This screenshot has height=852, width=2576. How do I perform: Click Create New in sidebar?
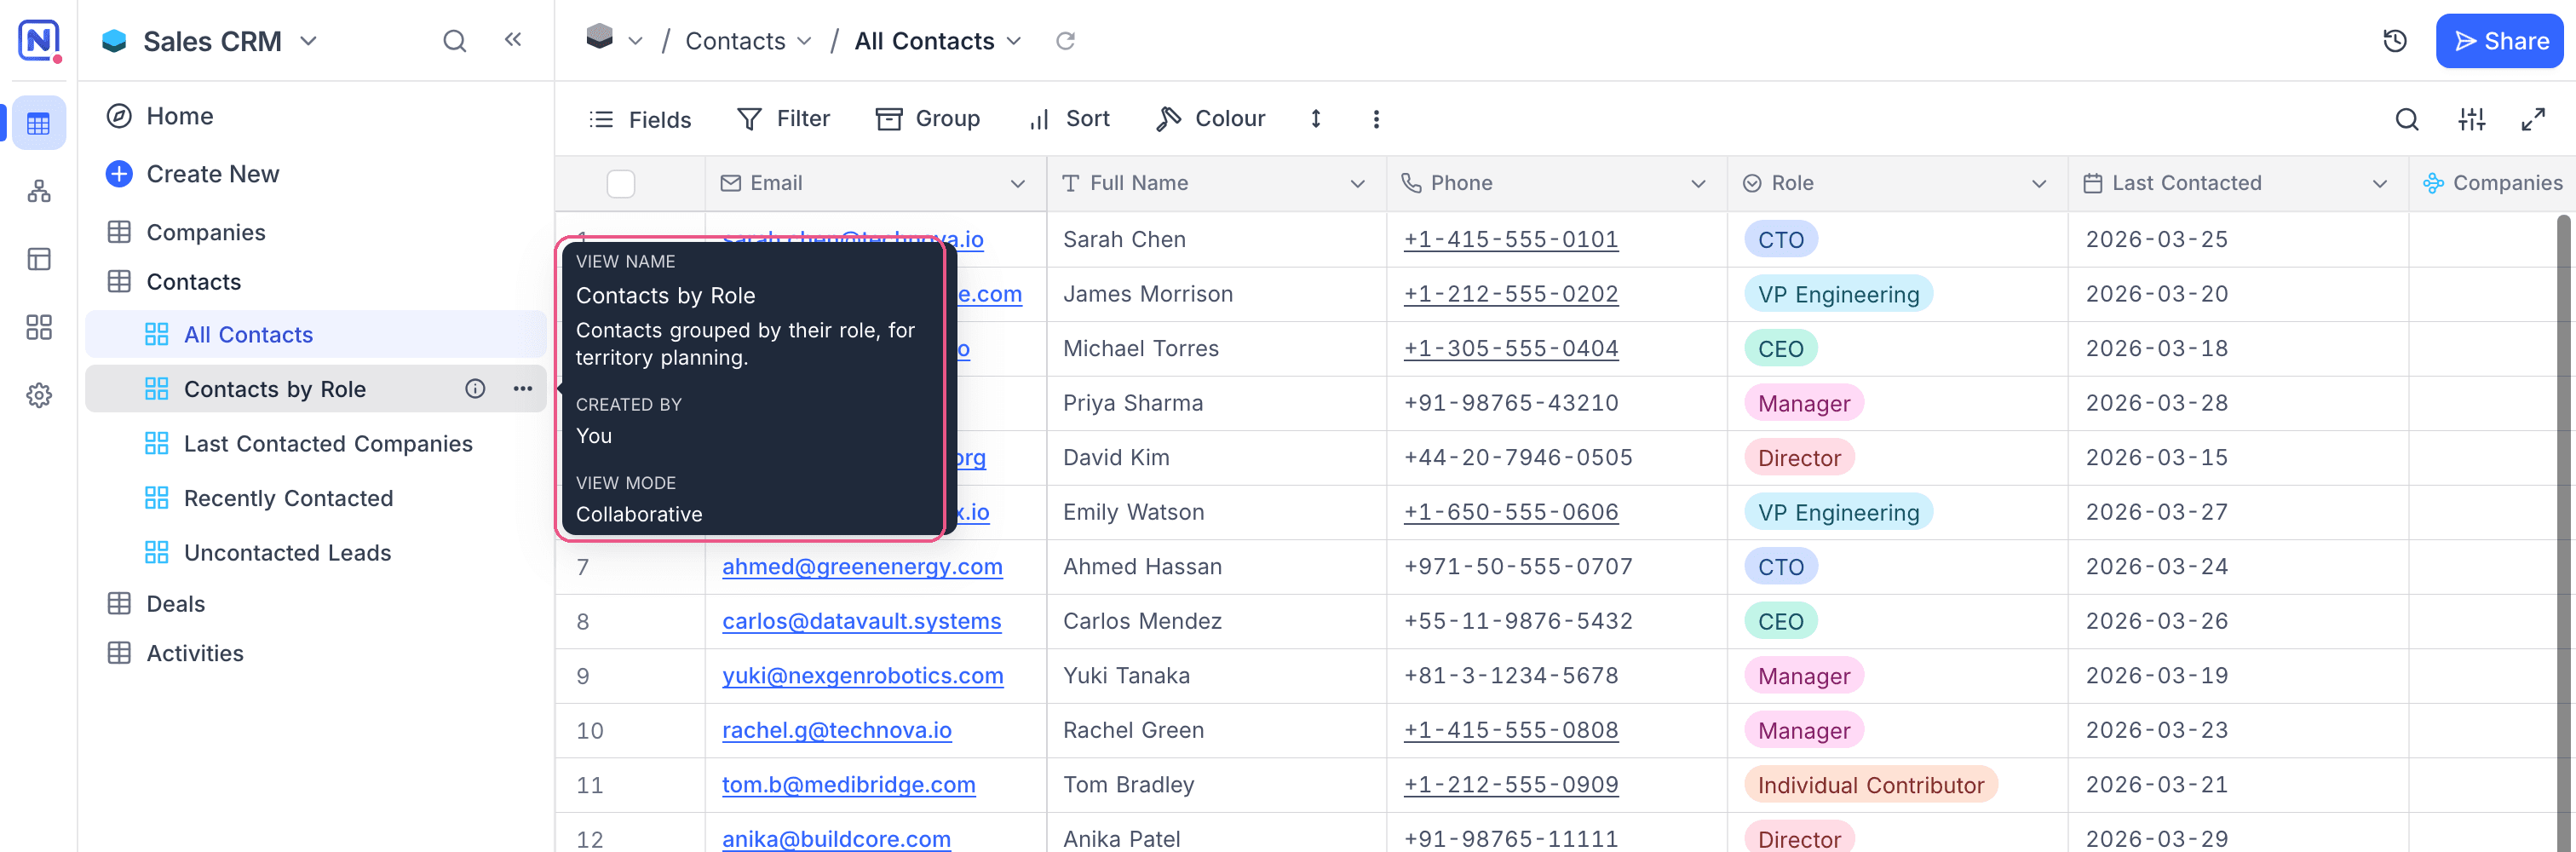[193, 174]
